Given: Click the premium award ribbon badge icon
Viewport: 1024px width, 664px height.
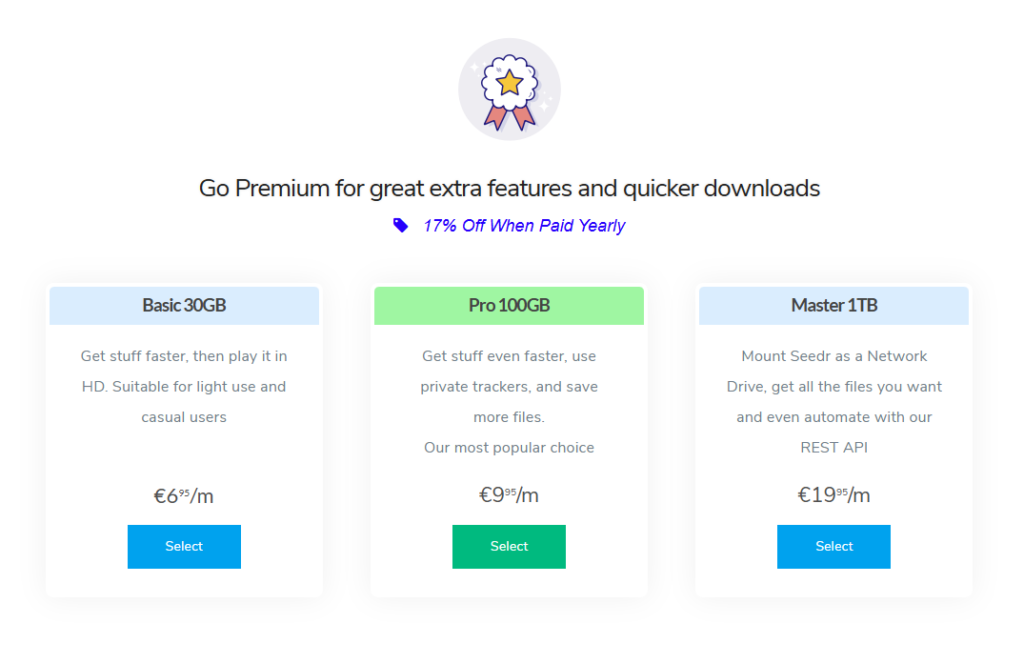Looking at the screenshot, I should (509, 90).
